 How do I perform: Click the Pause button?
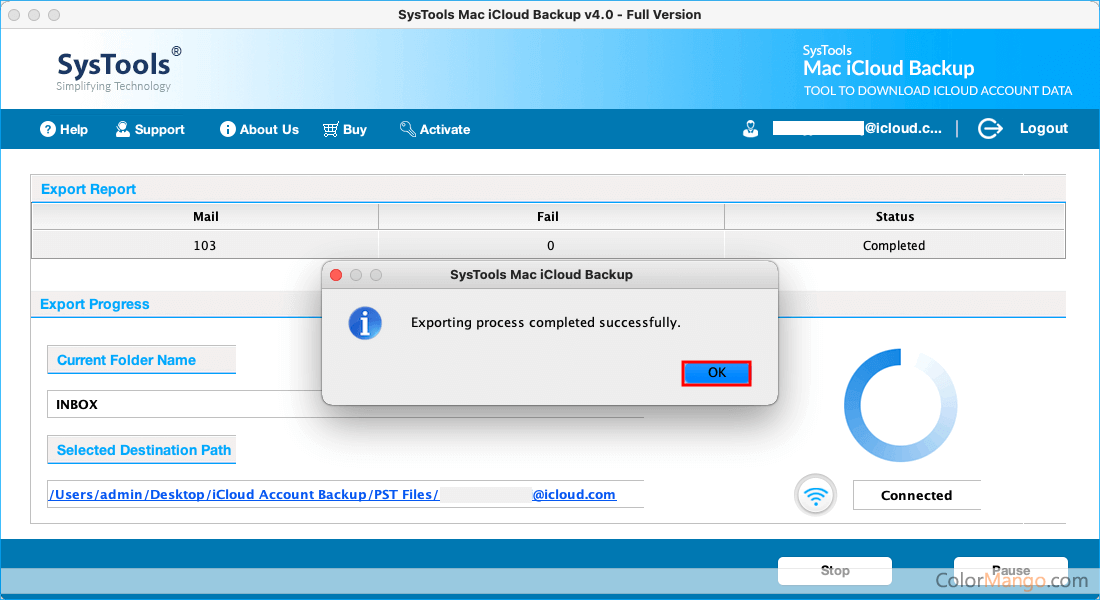(1011, 571)
